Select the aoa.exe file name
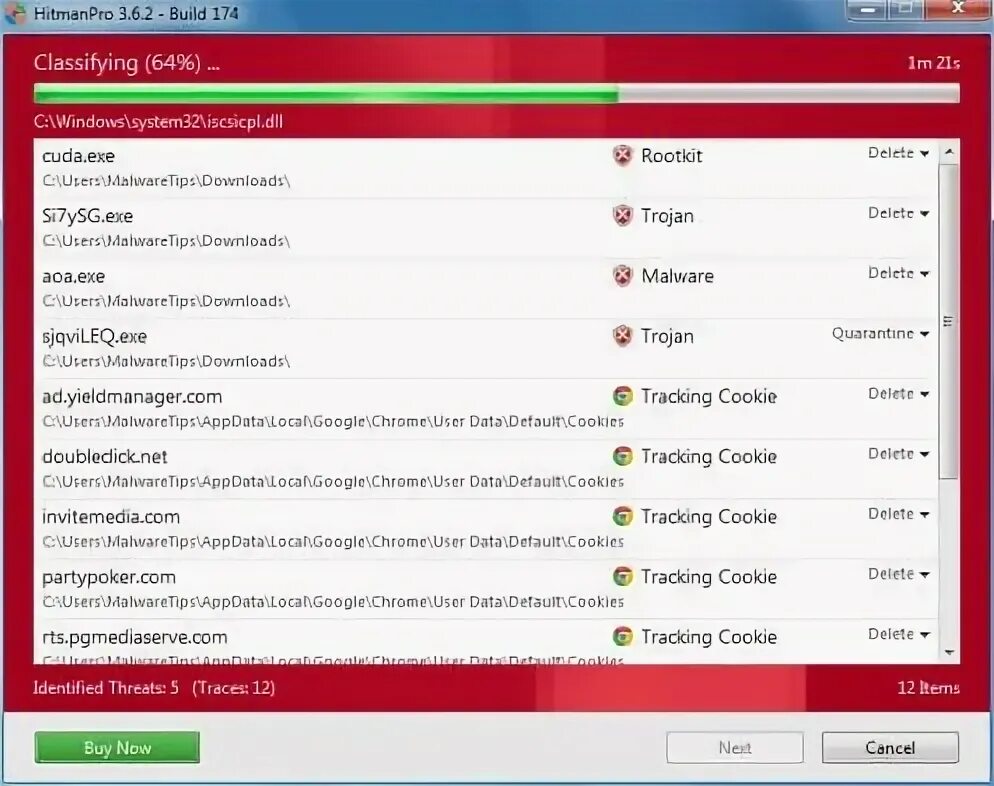Screen dimensions: 994x786 [x=74, y=276]
